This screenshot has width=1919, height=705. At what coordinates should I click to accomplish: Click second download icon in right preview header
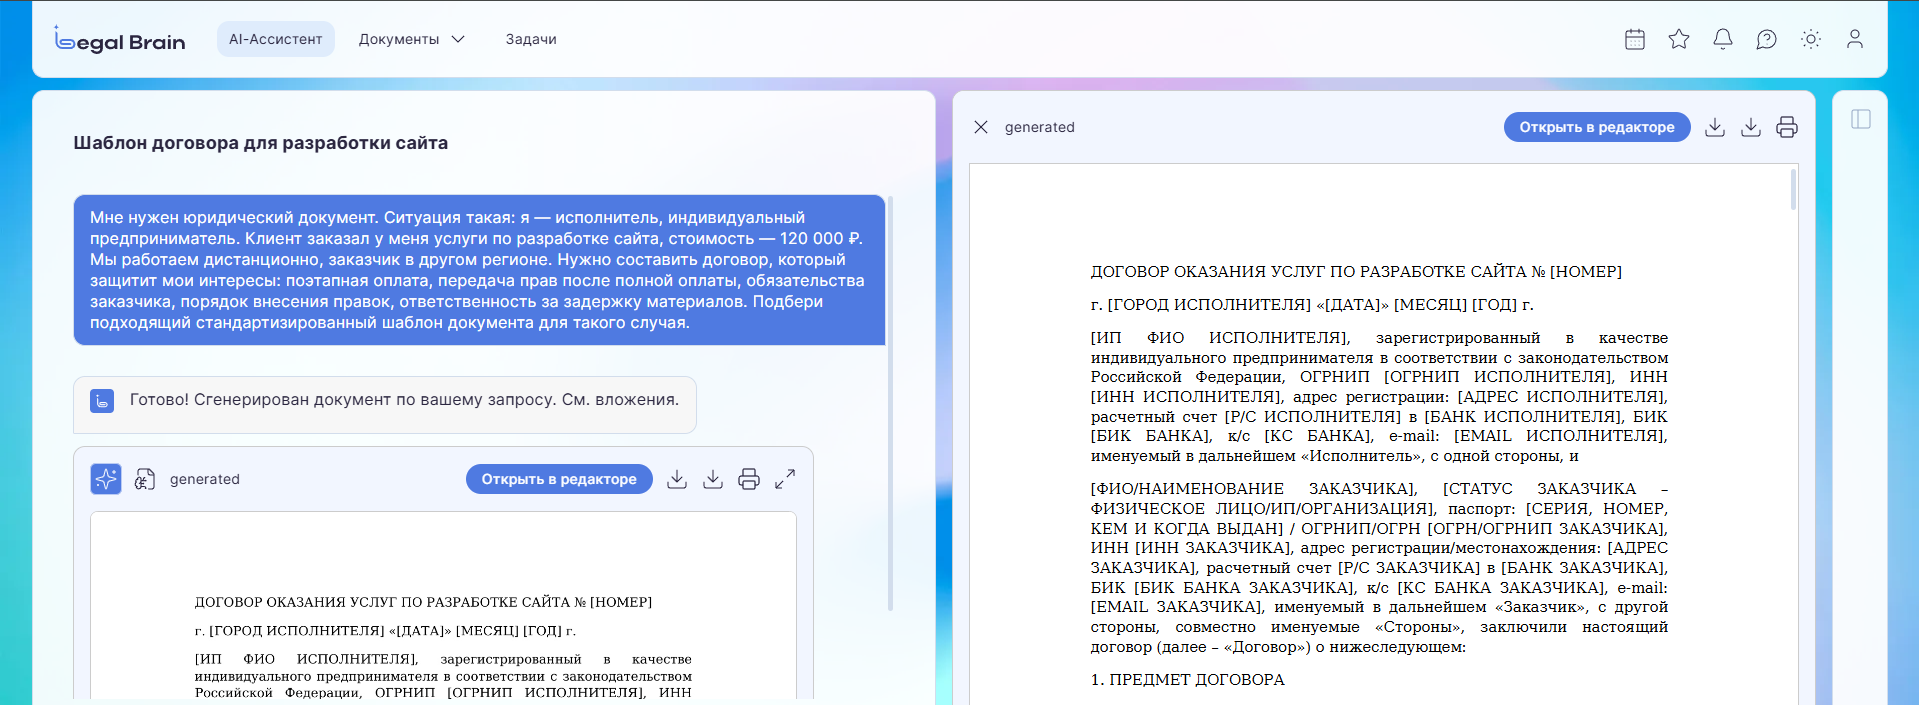click(x=1751, y=127)
